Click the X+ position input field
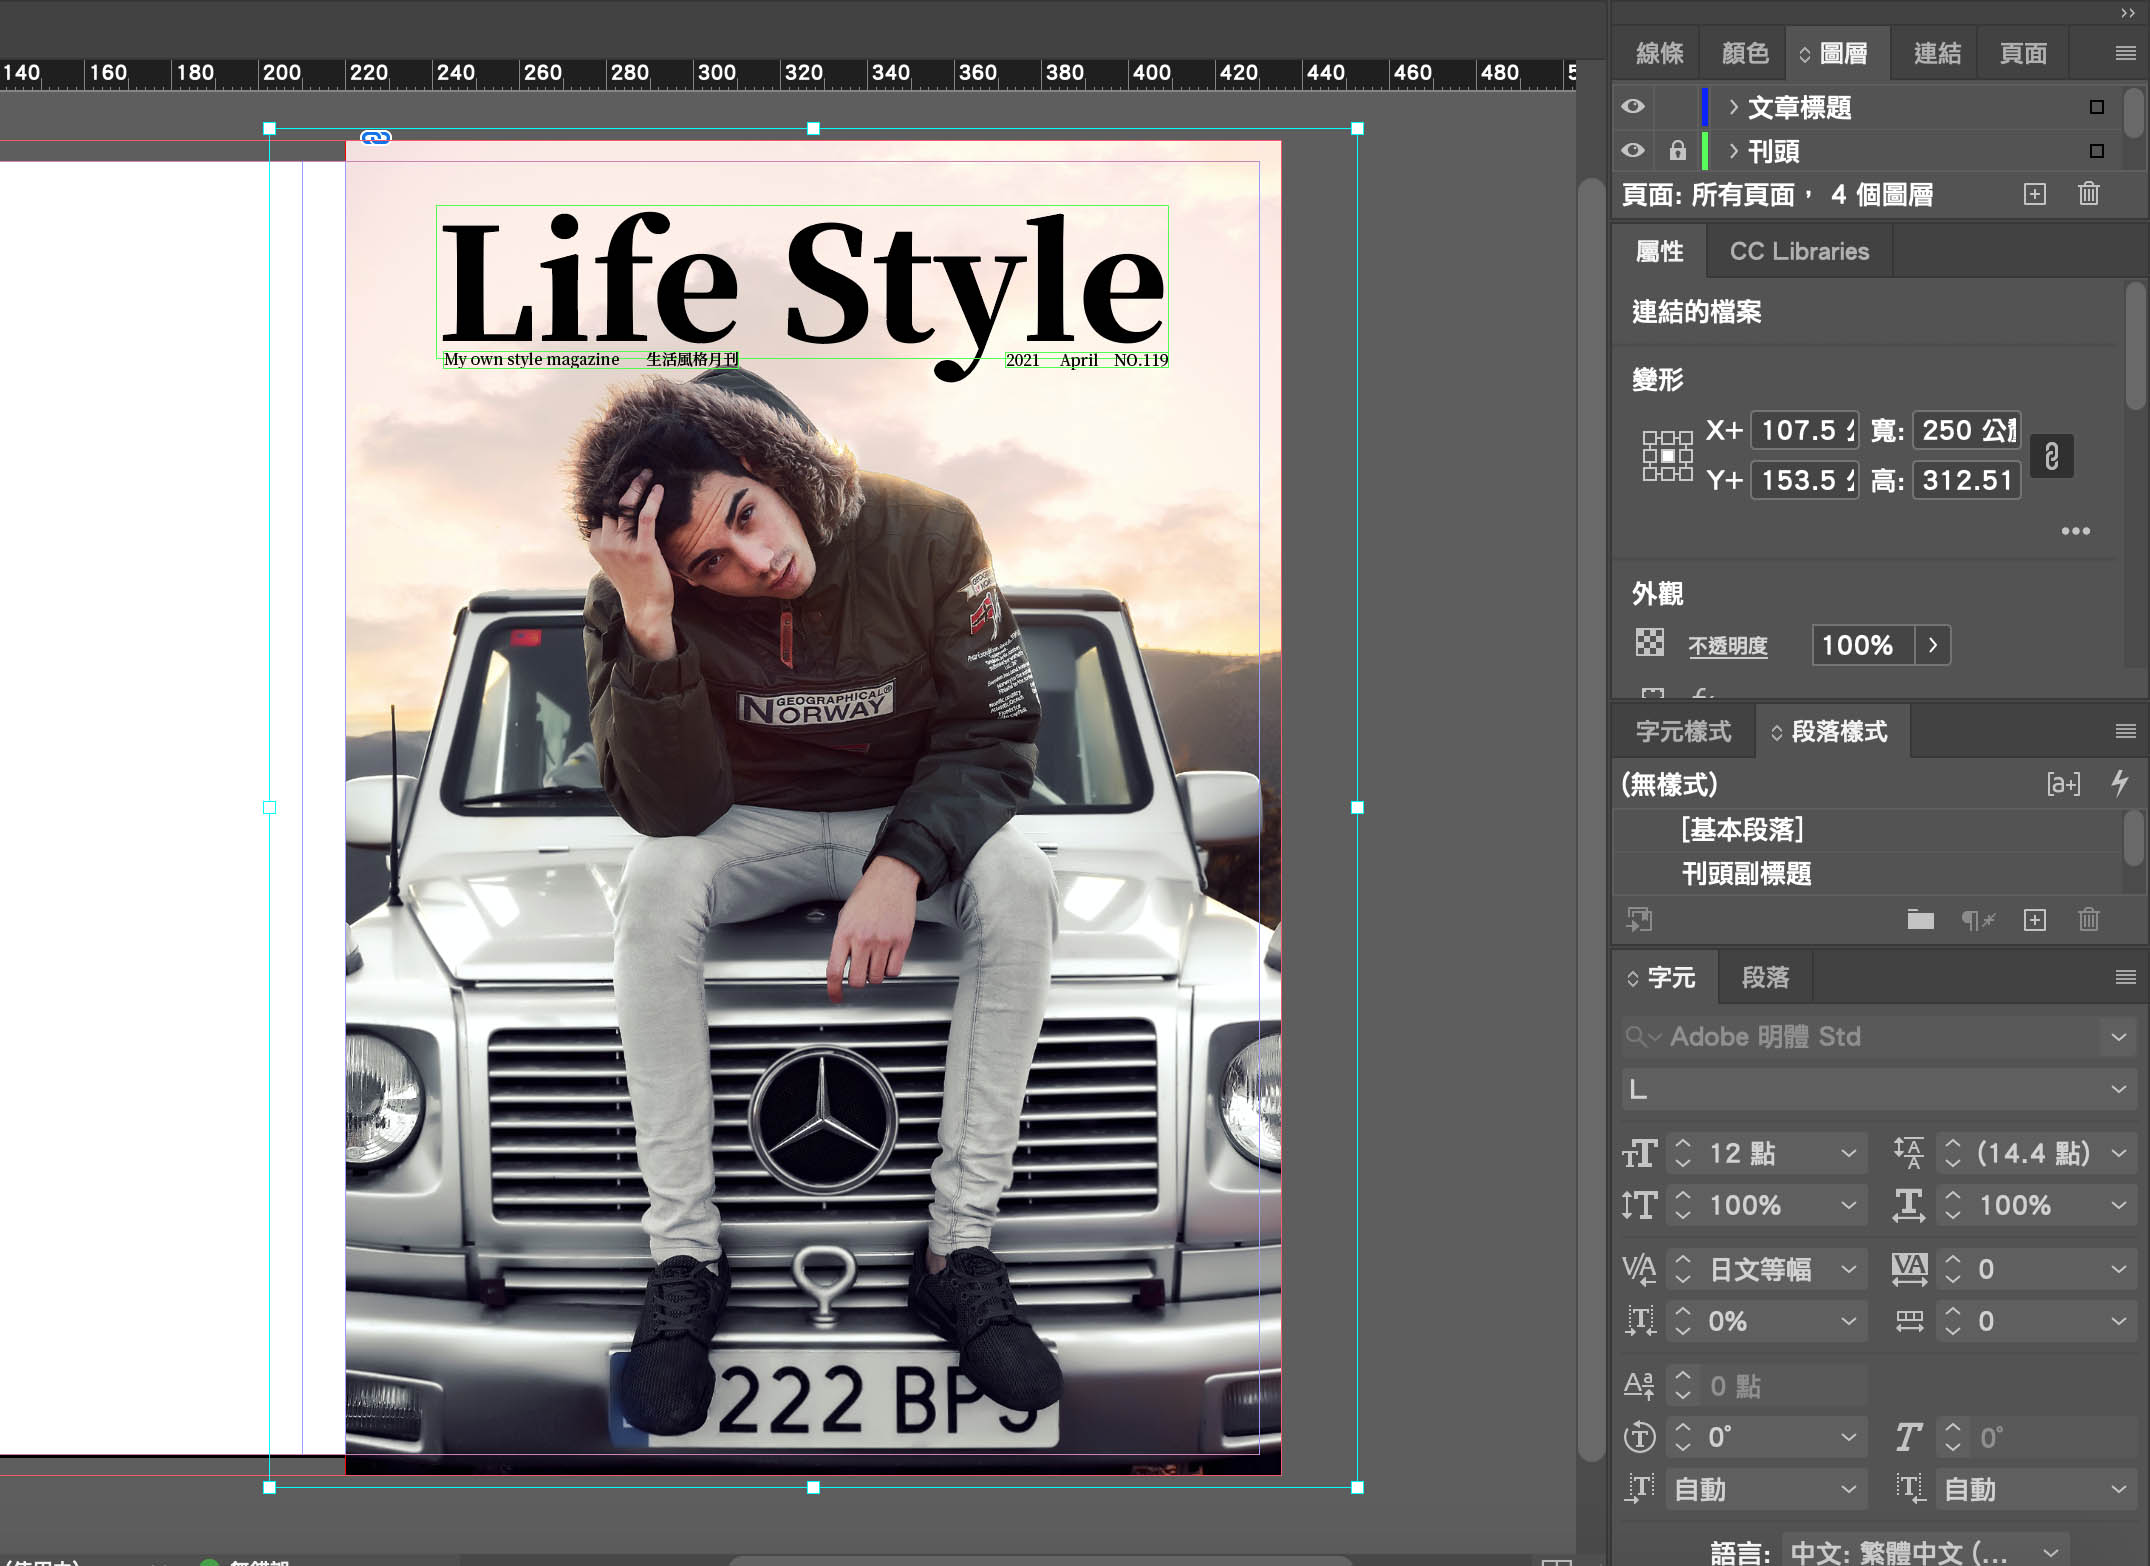The height and width of the screenshot is (1566, 2150). [1804, 430]
